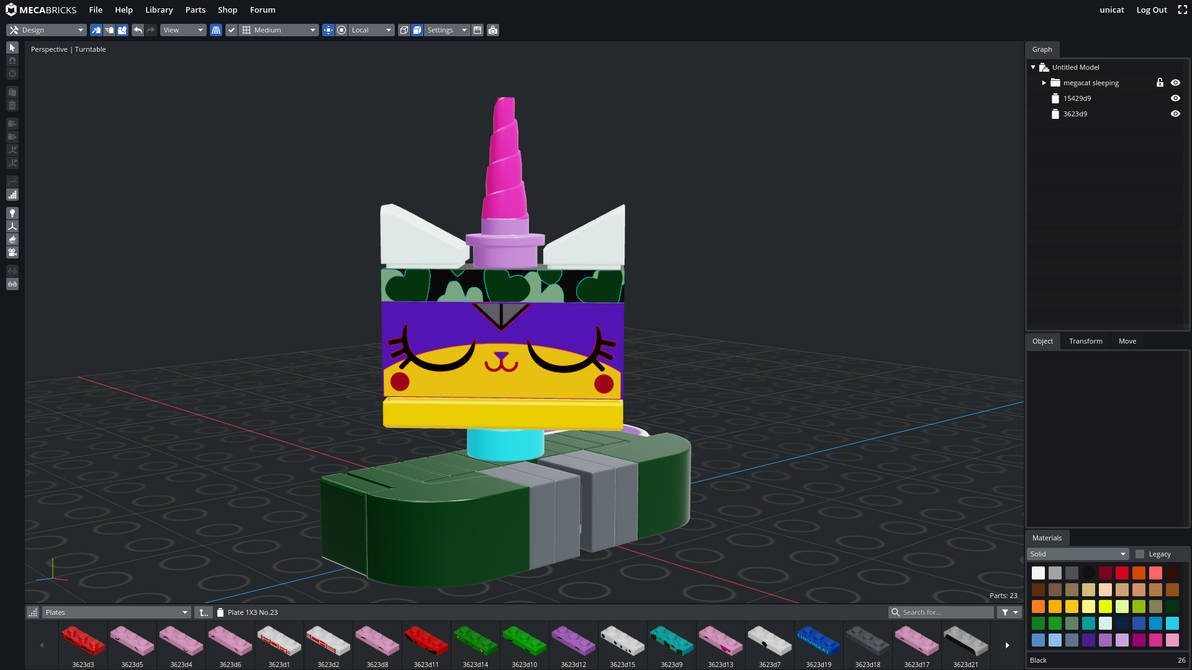This screenshot has height=670, width=1192.
Task: Open the Plates category dropdown
Action: (116, 612)
